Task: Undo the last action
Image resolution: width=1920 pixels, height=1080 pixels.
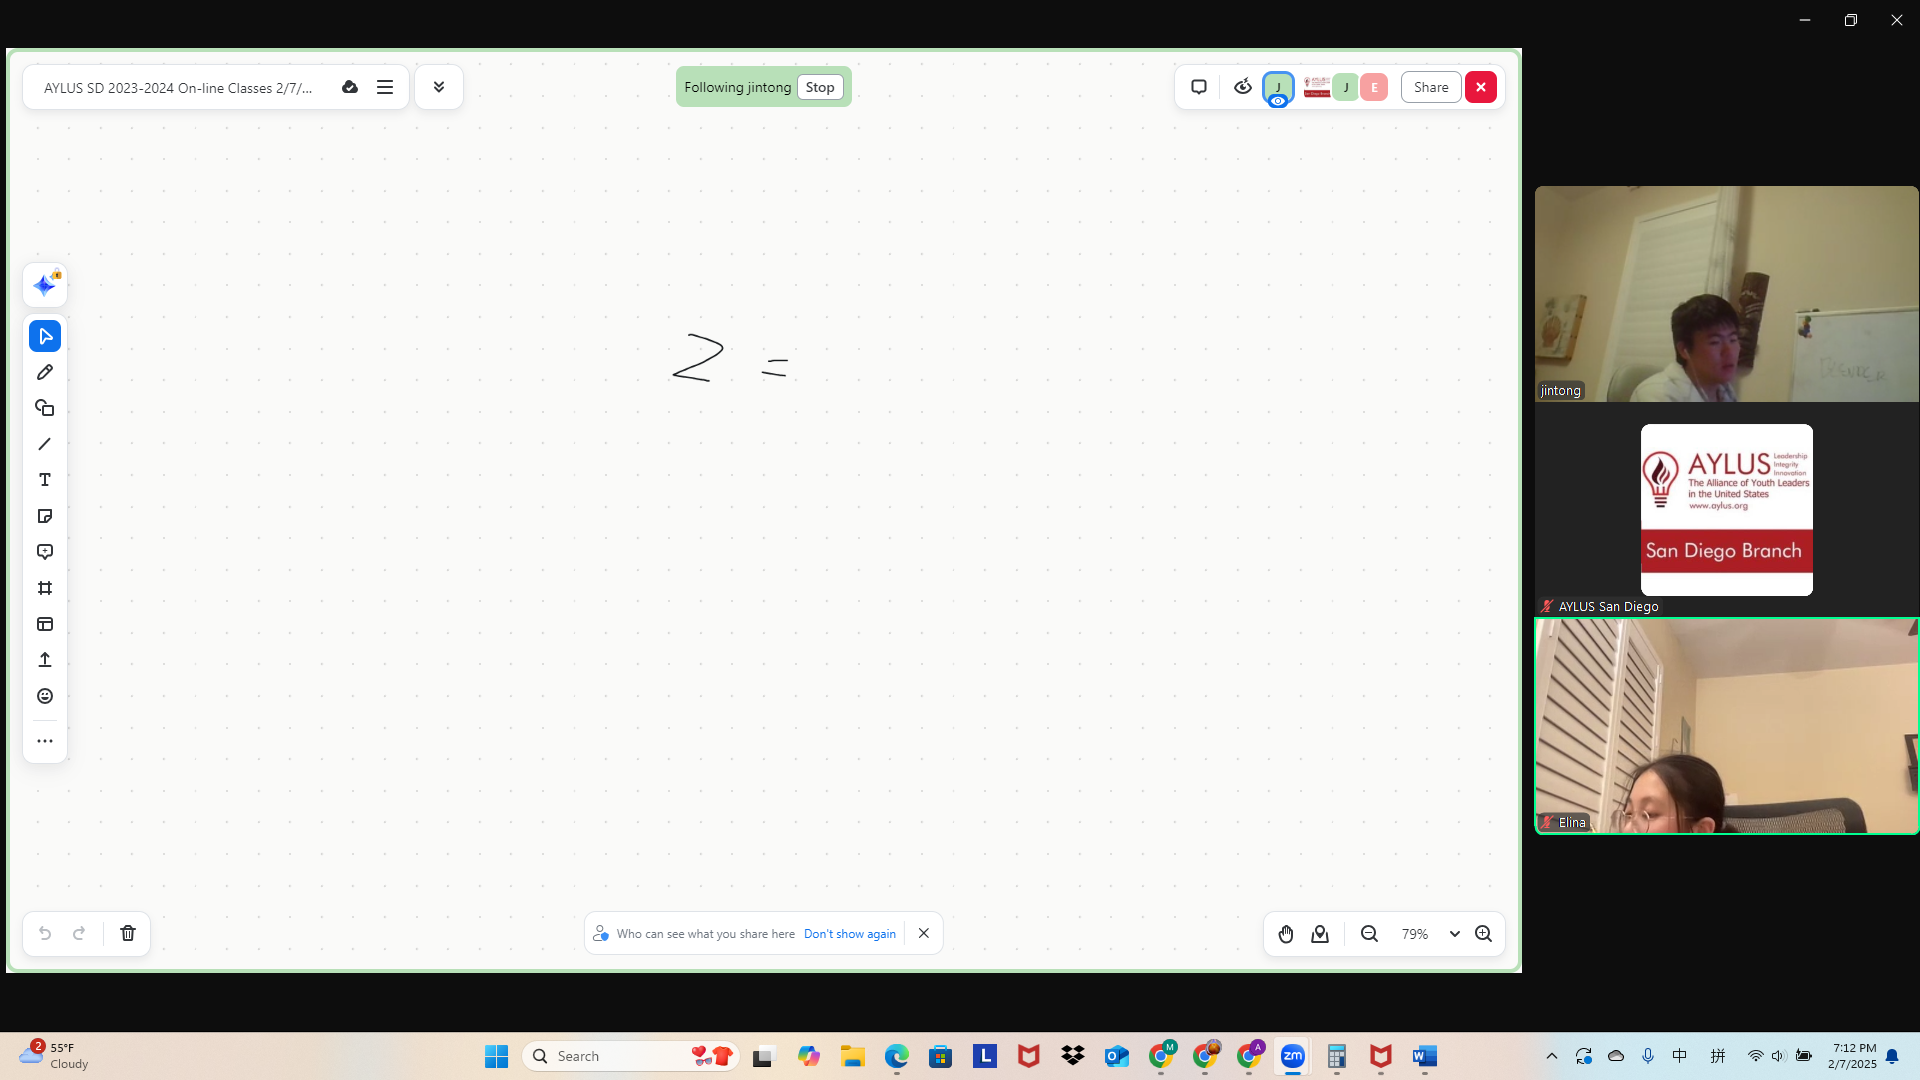Action: (x=45, y=933)
